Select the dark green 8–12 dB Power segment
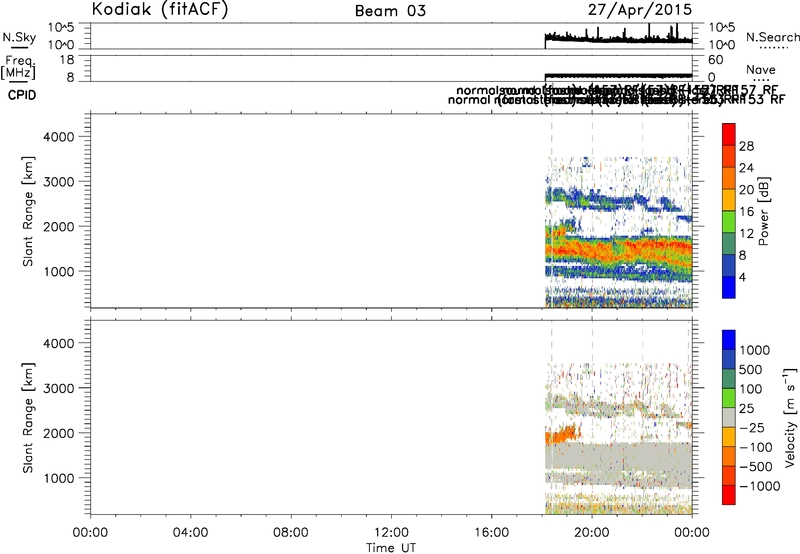The height and width of the screenshot is (554, 800). (729, 244)
